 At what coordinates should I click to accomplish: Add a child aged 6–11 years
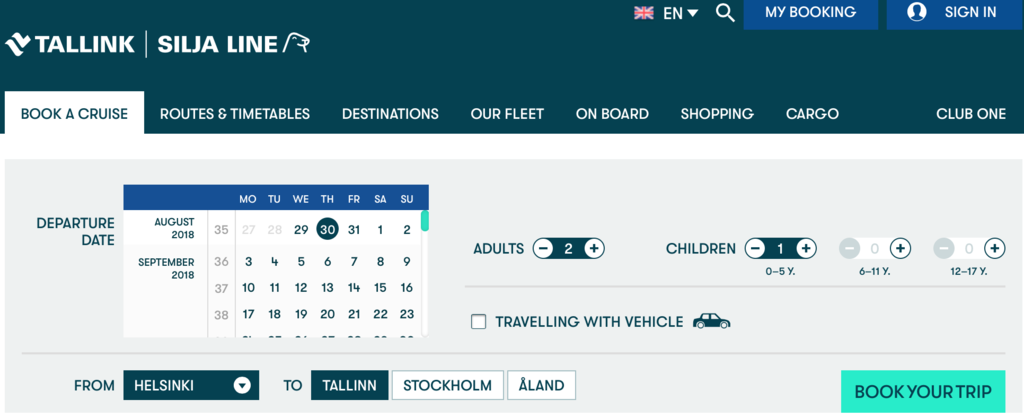tap(900, 248)
